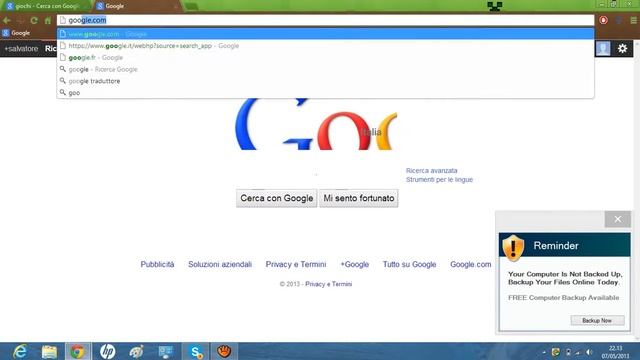Launch Internet Explorer from the taskbar
Screen dimensions: 640x360
pos(20,351)
